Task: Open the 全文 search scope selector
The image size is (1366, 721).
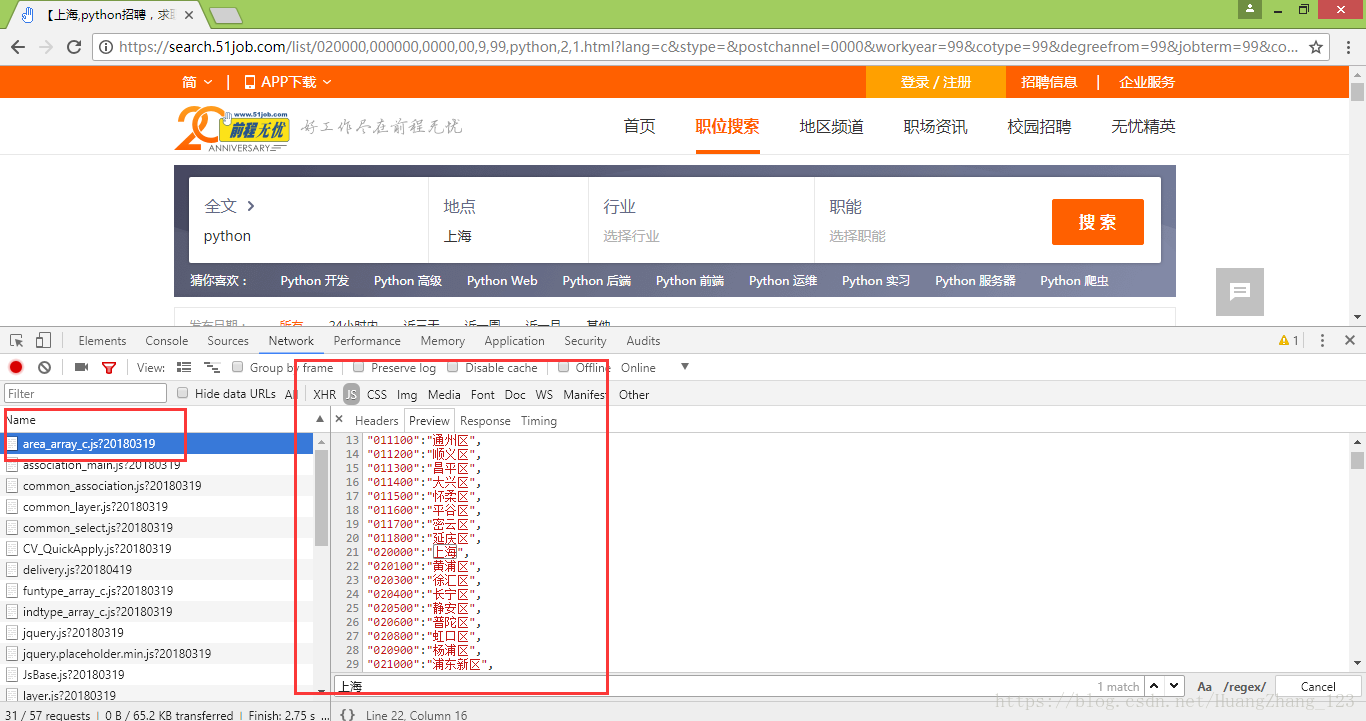Action: pyautogui.click(x=230, y=206)
